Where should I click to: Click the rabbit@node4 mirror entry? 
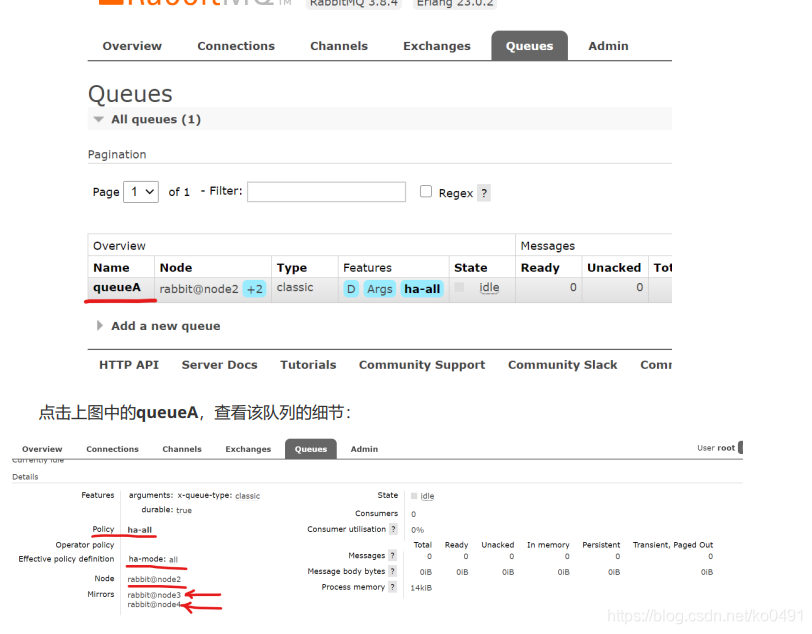point(154,604)
